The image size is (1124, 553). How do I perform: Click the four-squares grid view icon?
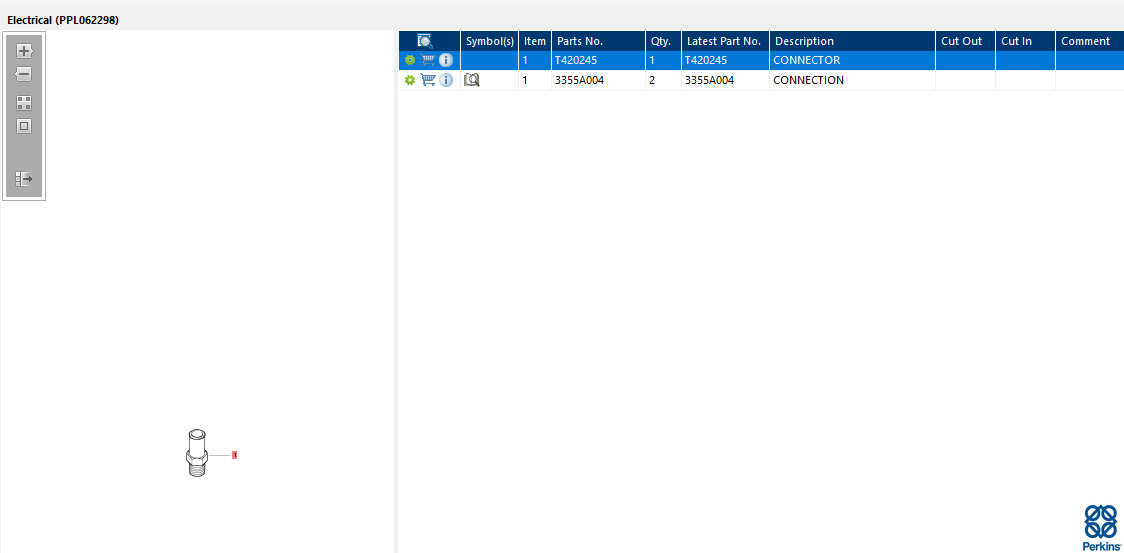pos(24,103)
